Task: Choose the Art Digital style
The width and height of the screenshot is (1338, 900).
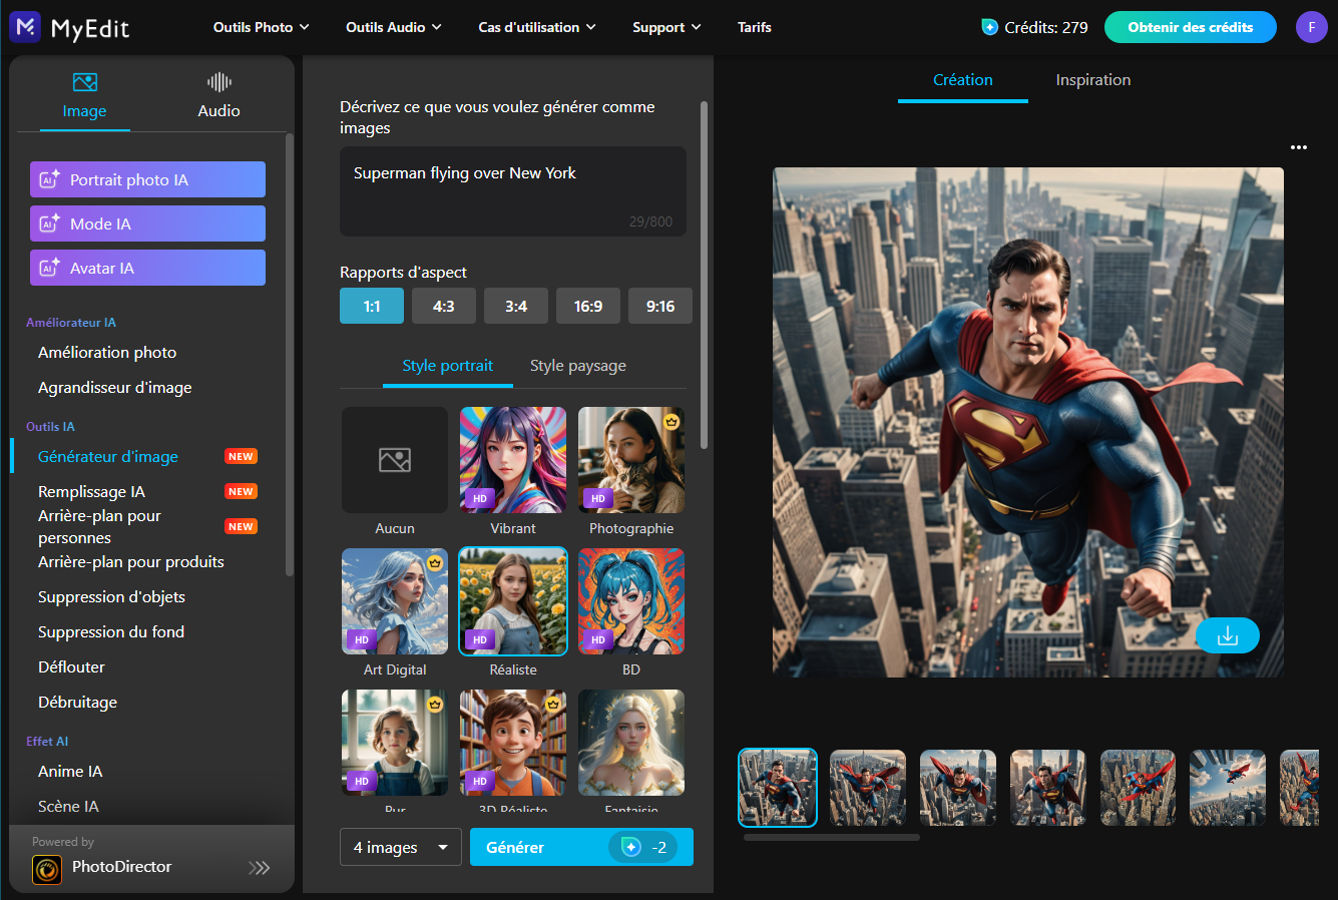Action: coord(395,601)
